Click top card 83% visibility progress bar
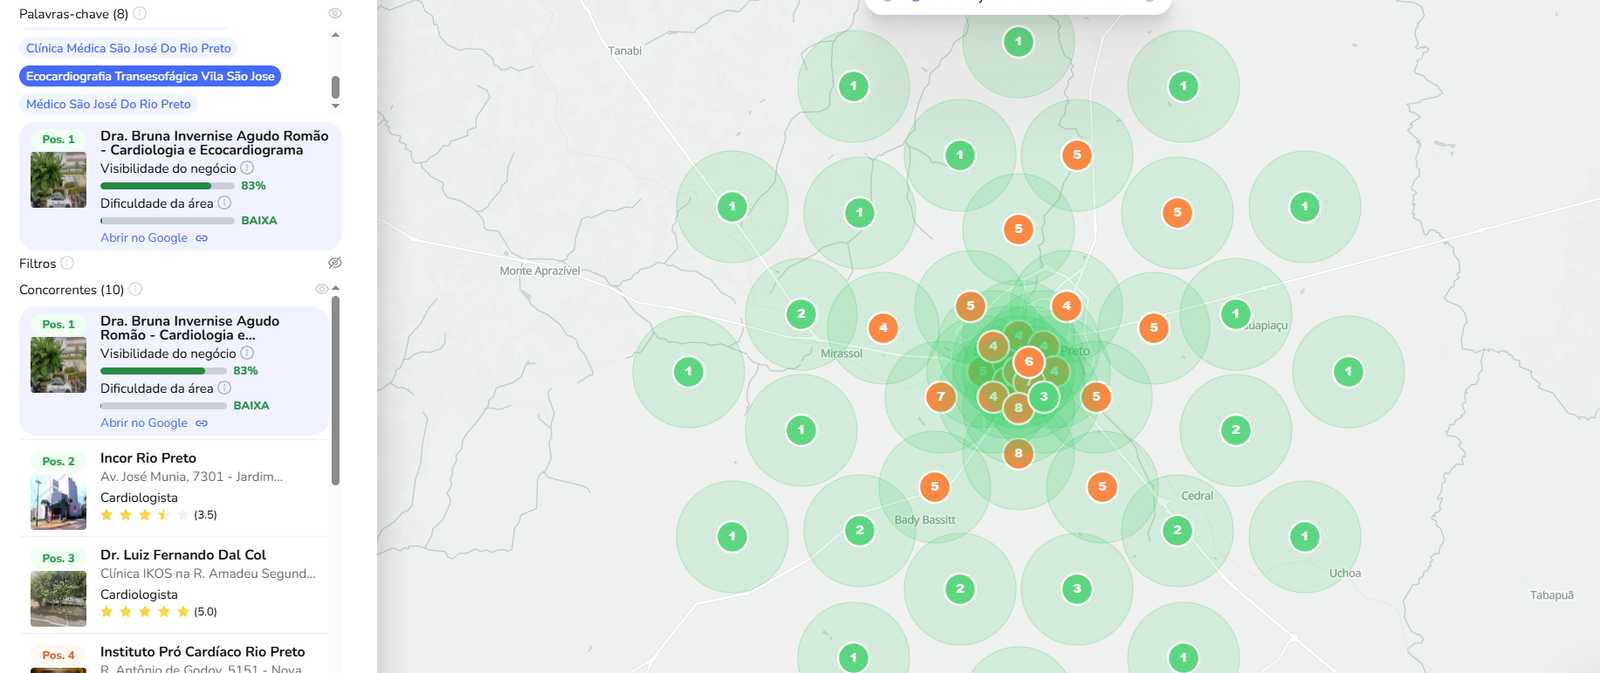 coord(167,186)
